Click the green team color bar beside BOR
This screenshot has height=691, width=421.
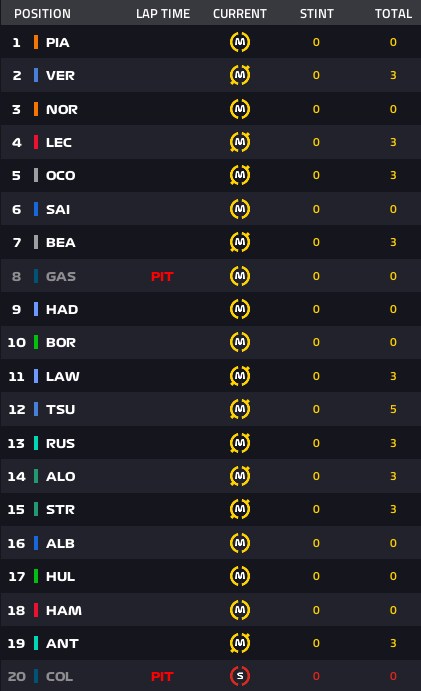(x=36, y=342)
